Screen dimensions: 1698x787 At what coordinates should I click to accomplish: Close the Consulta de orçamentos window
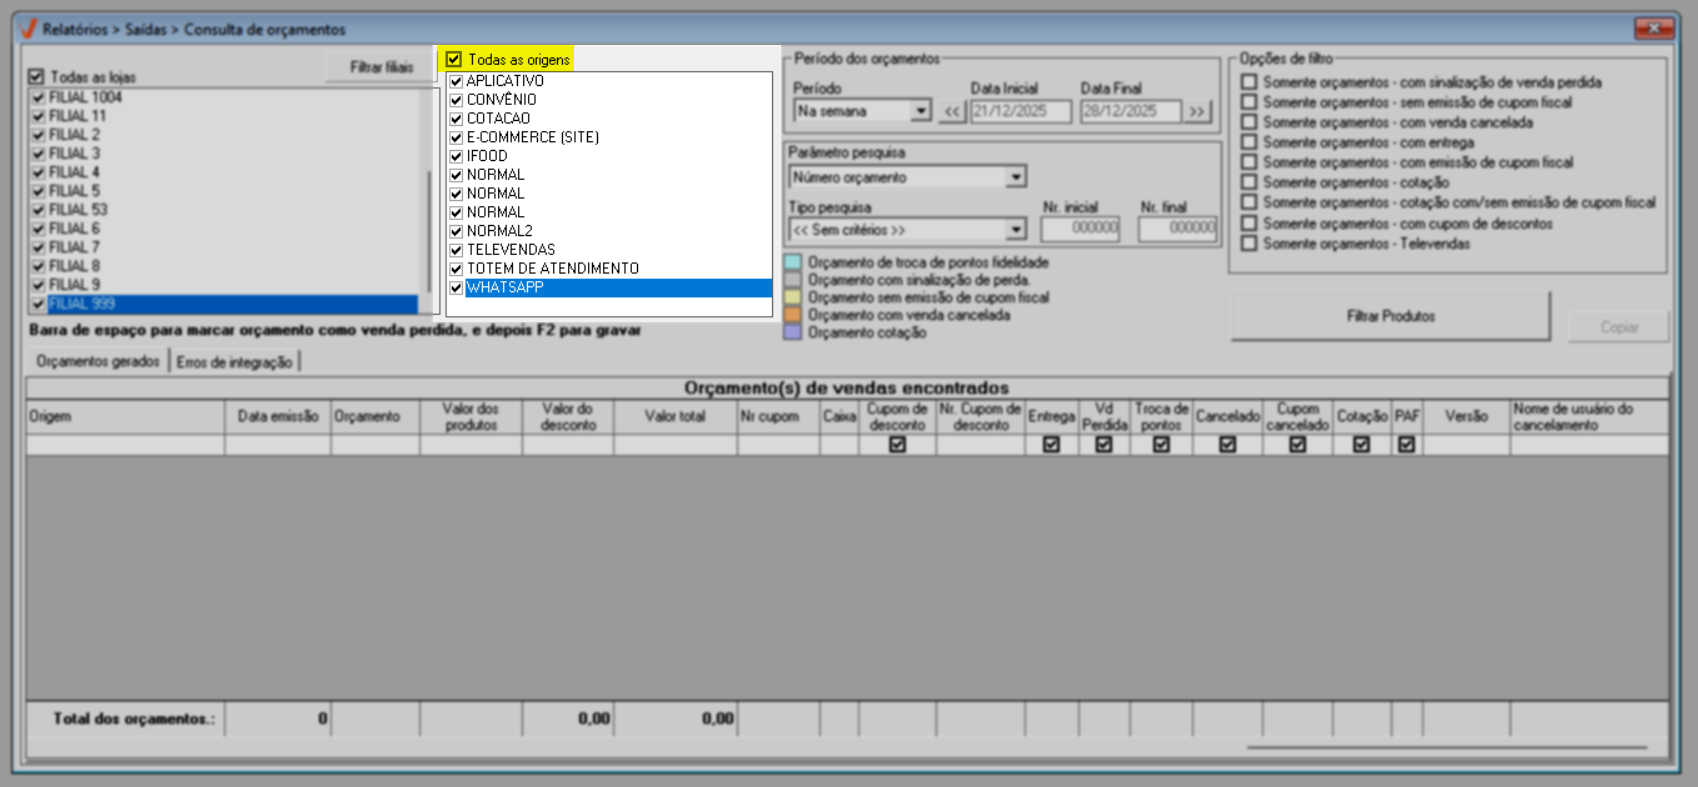(1654, 28)
